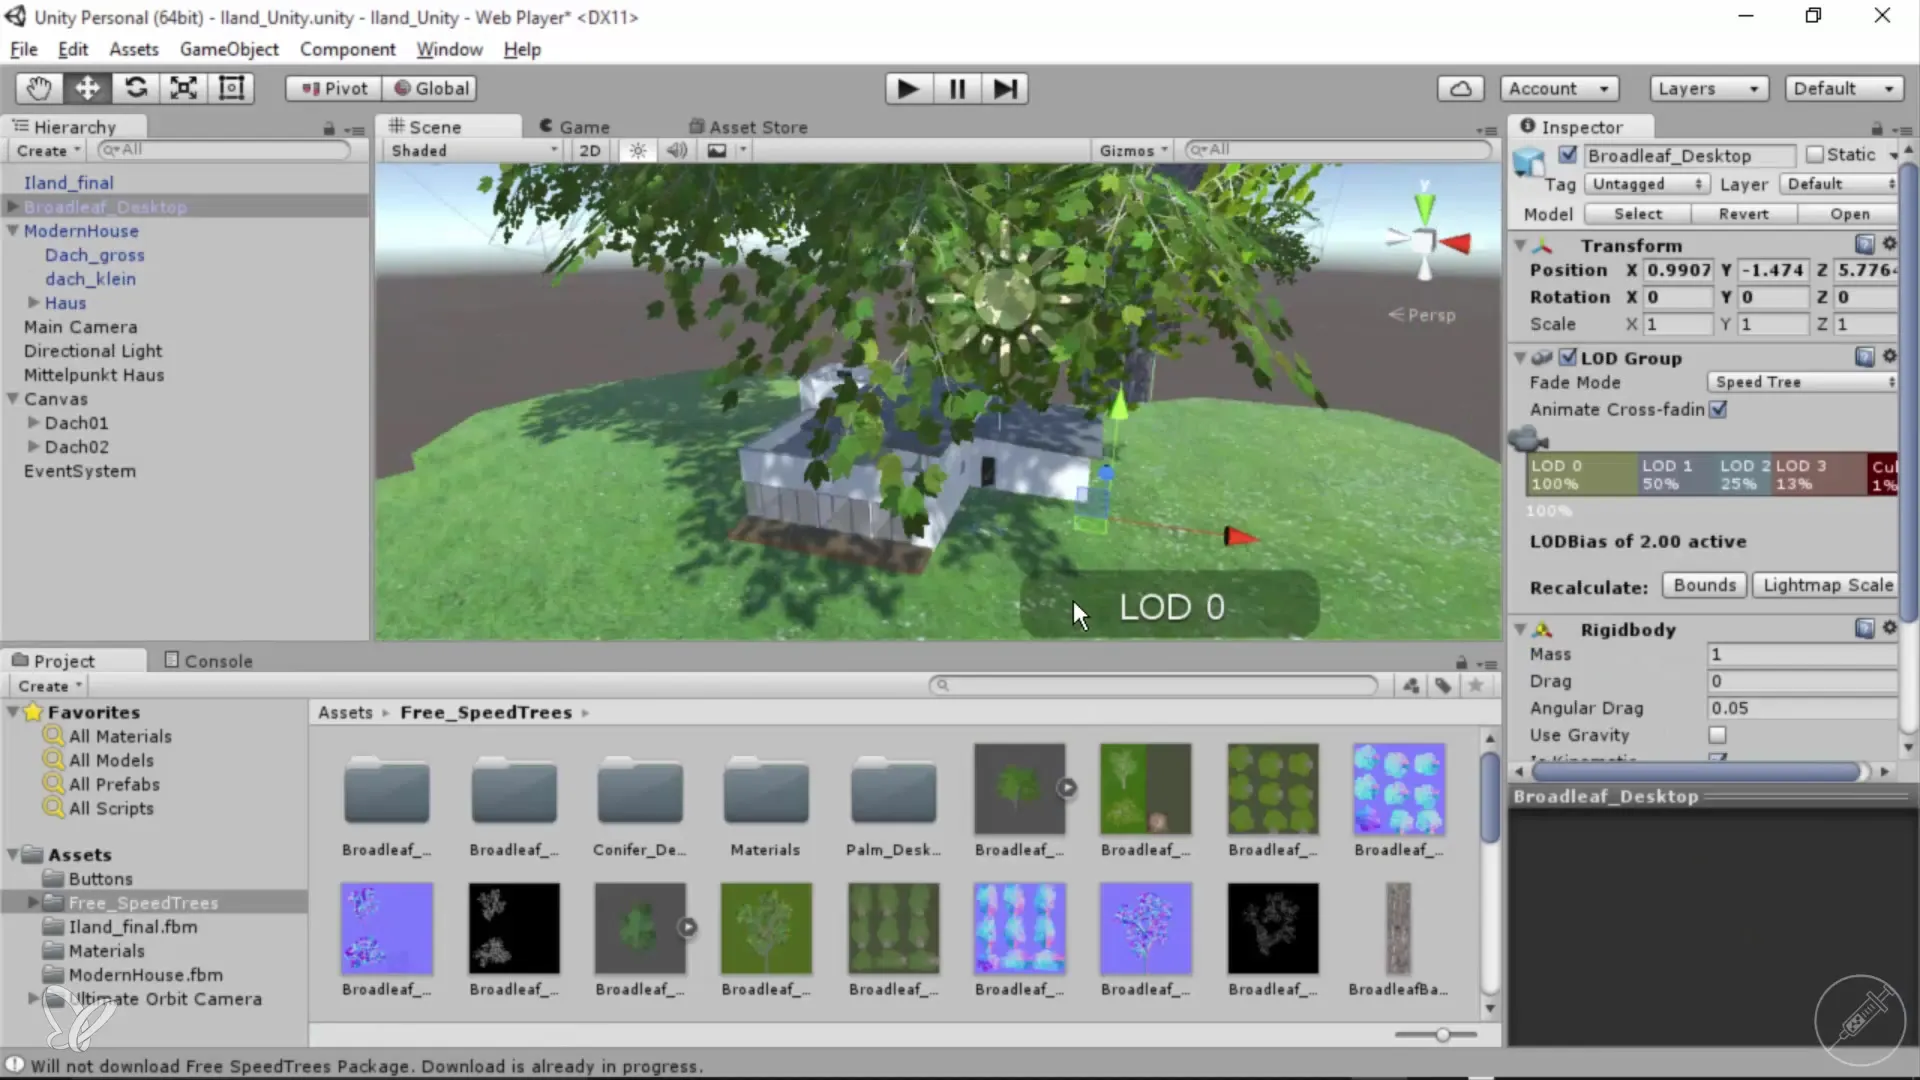The image size is (1920, 1080).
Task: Toggle scene audio speaker icon
Action: 677,150
